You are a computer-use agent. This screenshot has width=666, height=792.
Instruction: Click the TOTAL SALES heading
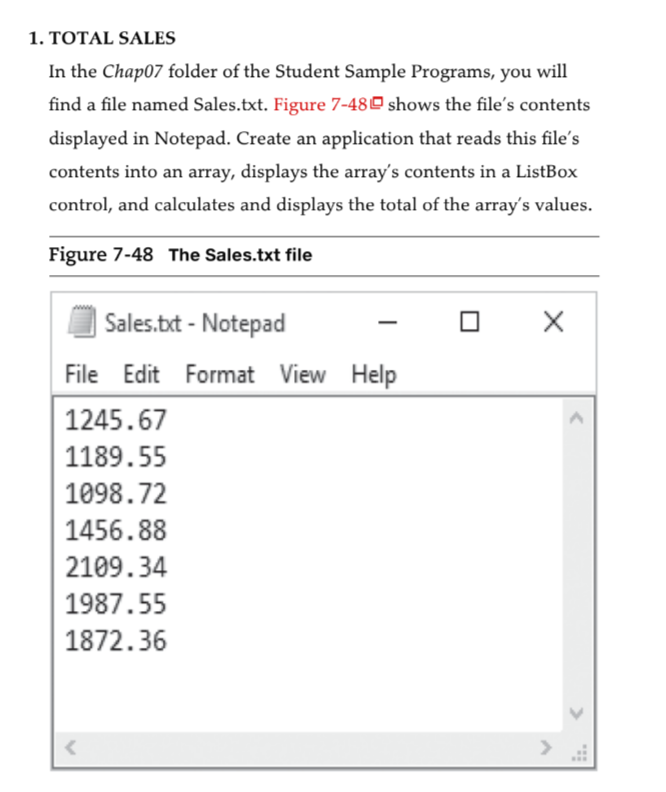[112, 38]
